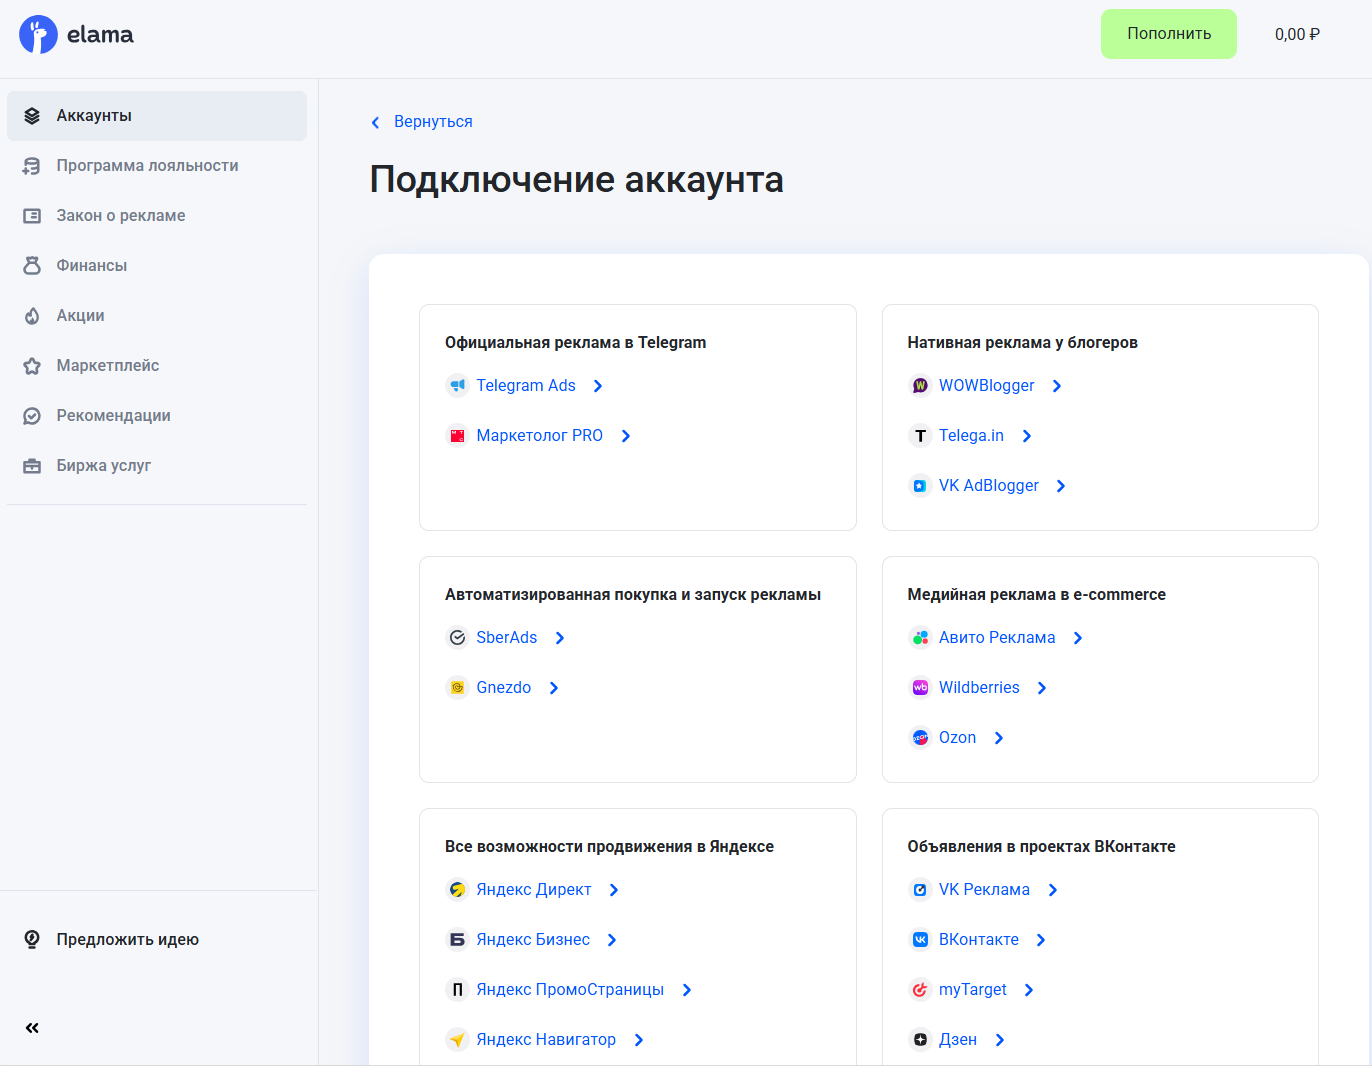Click the Пополнить button
This screenshot has width=1372, height=1066.
[1168, 33]
